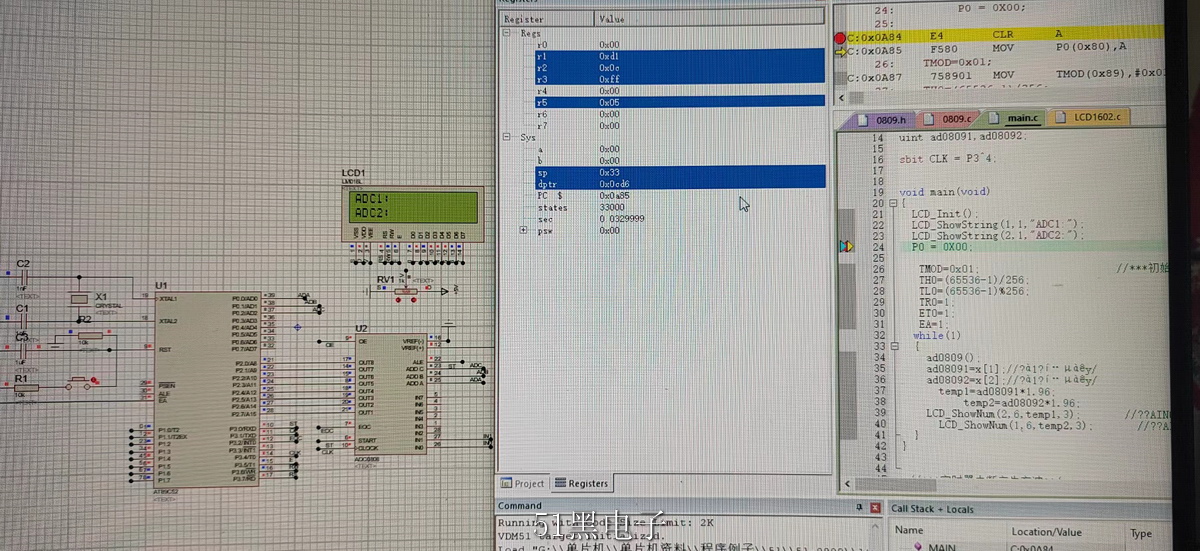Screen dimensions: 1200x551
Task: Click the Value column header in Registers
Action: click(711, 19)
